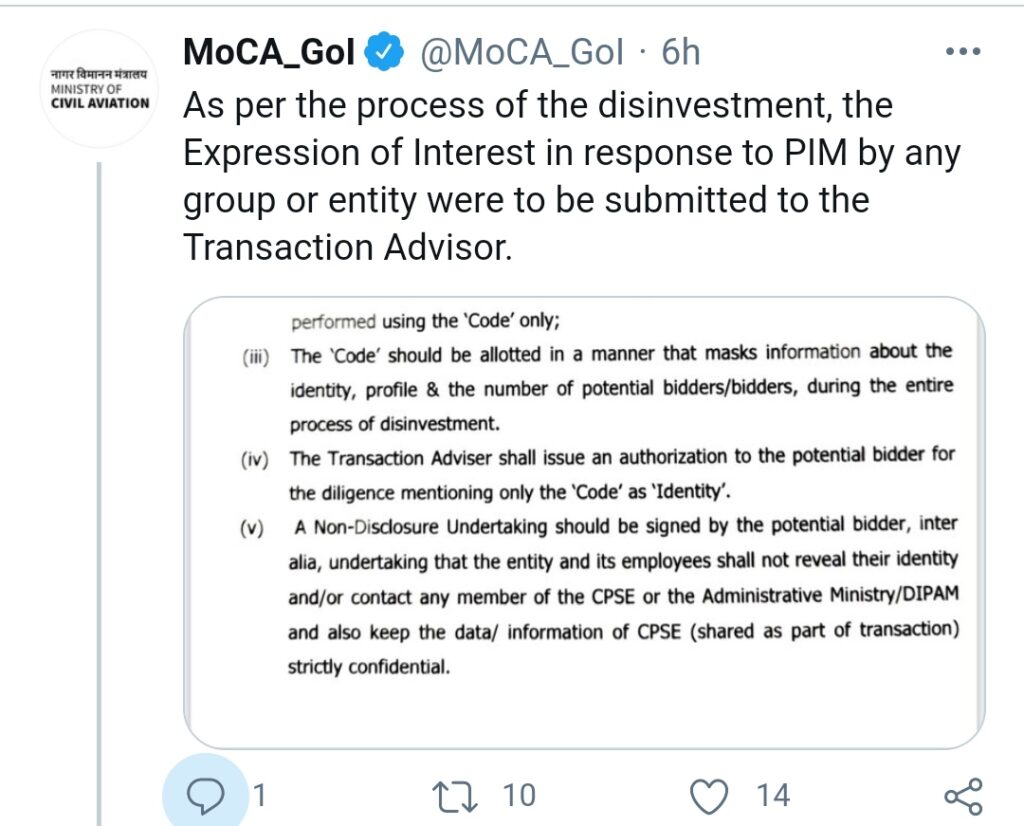The height and width of the screenshot is (826, 1024).
Task: Open the 6h timestamp of tweet
Action: pos(680,52)
